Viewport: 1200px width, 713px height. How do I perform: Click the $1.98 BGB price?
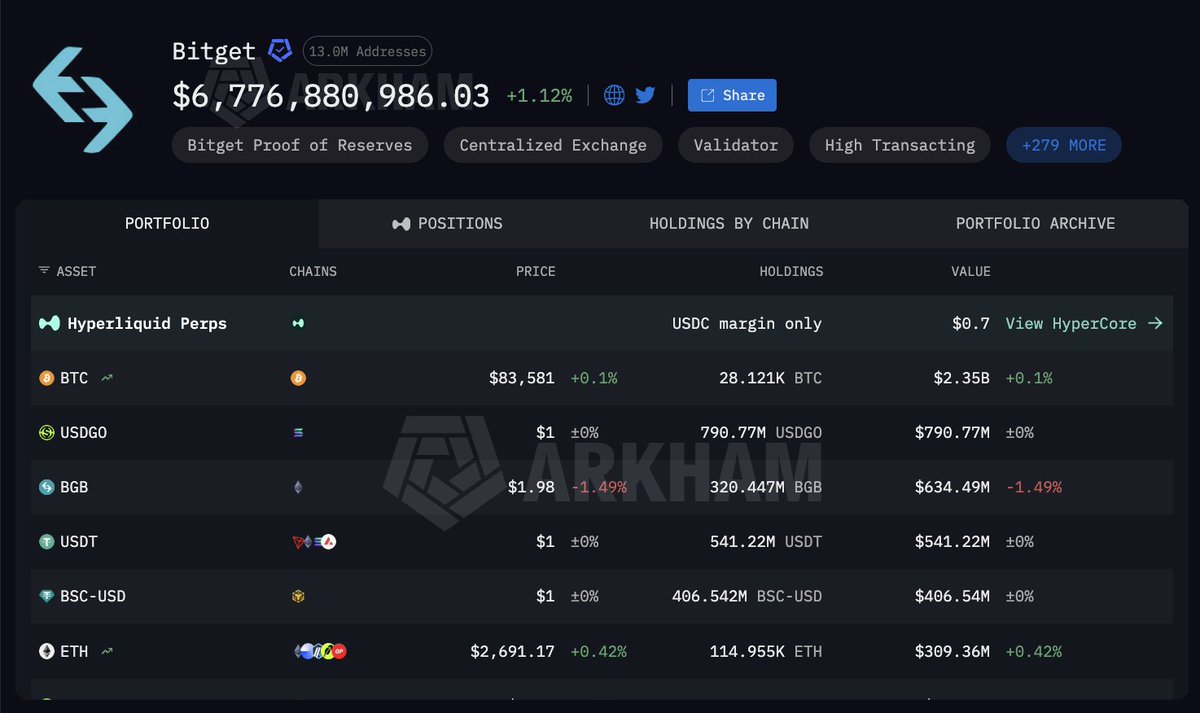(531, 487)
